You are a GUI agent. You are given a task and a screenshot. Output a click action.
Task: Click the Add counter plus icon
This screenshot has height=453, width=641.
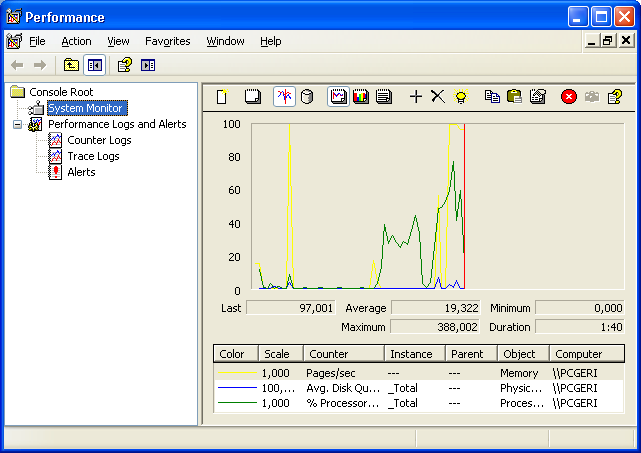(x=416, y=97)
